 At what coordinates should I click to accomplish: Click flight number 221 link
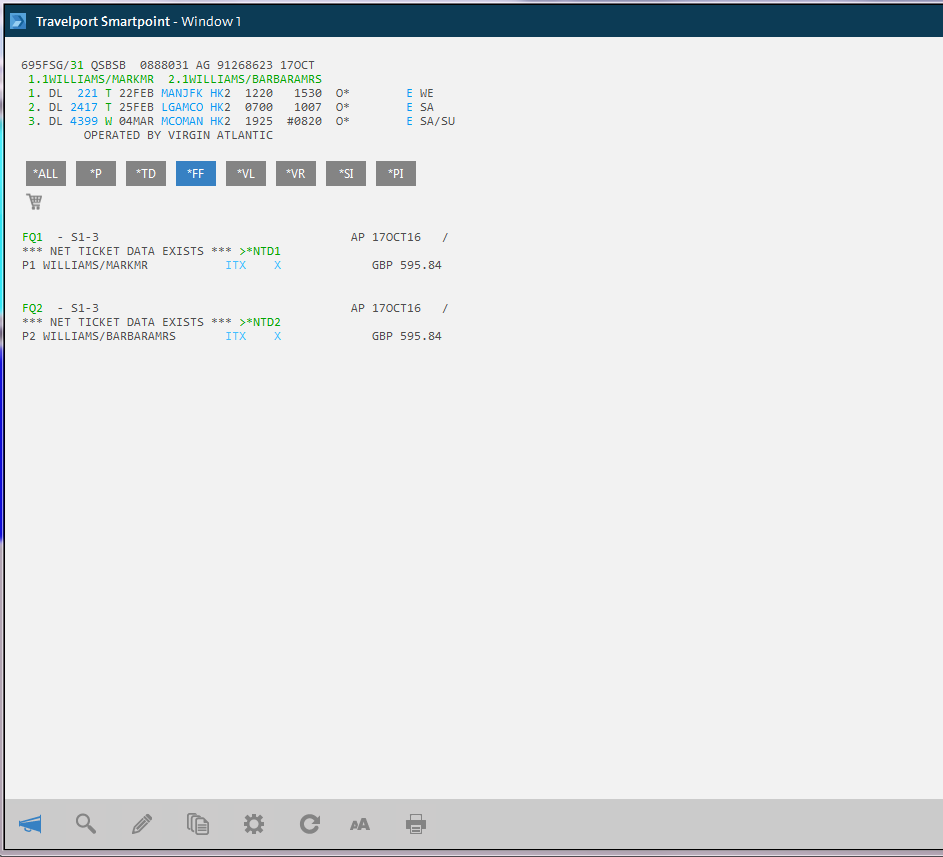[x=87, y=93]
